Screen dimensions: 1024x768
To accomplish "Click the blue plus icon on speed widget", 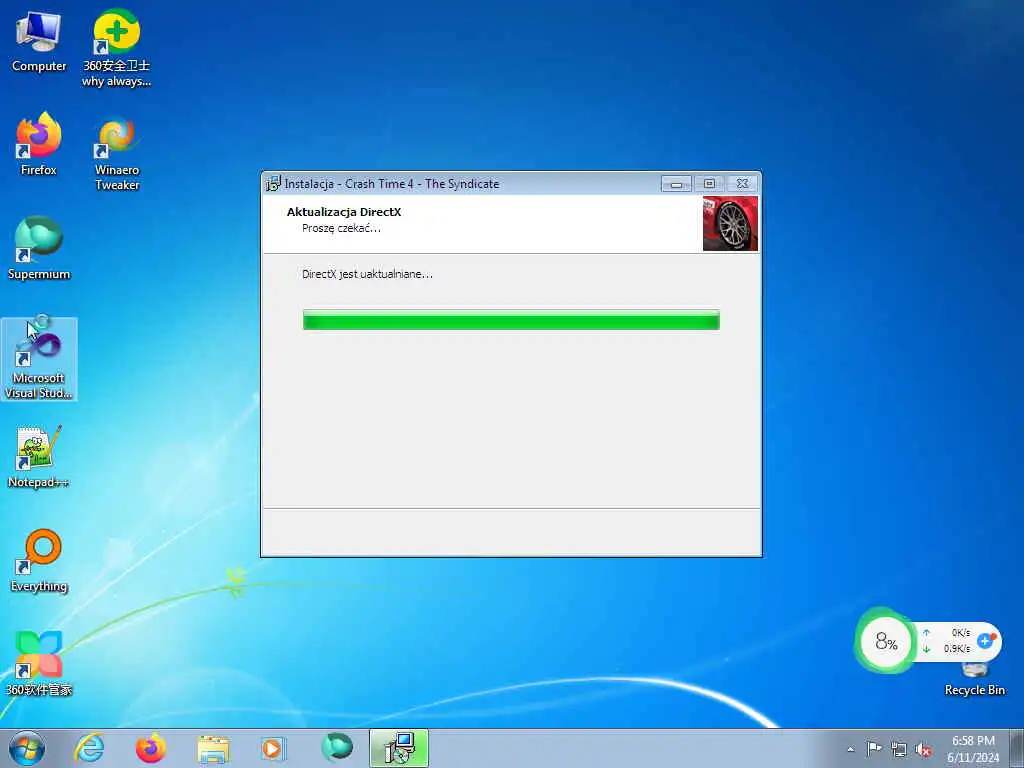I will point(986,641).
